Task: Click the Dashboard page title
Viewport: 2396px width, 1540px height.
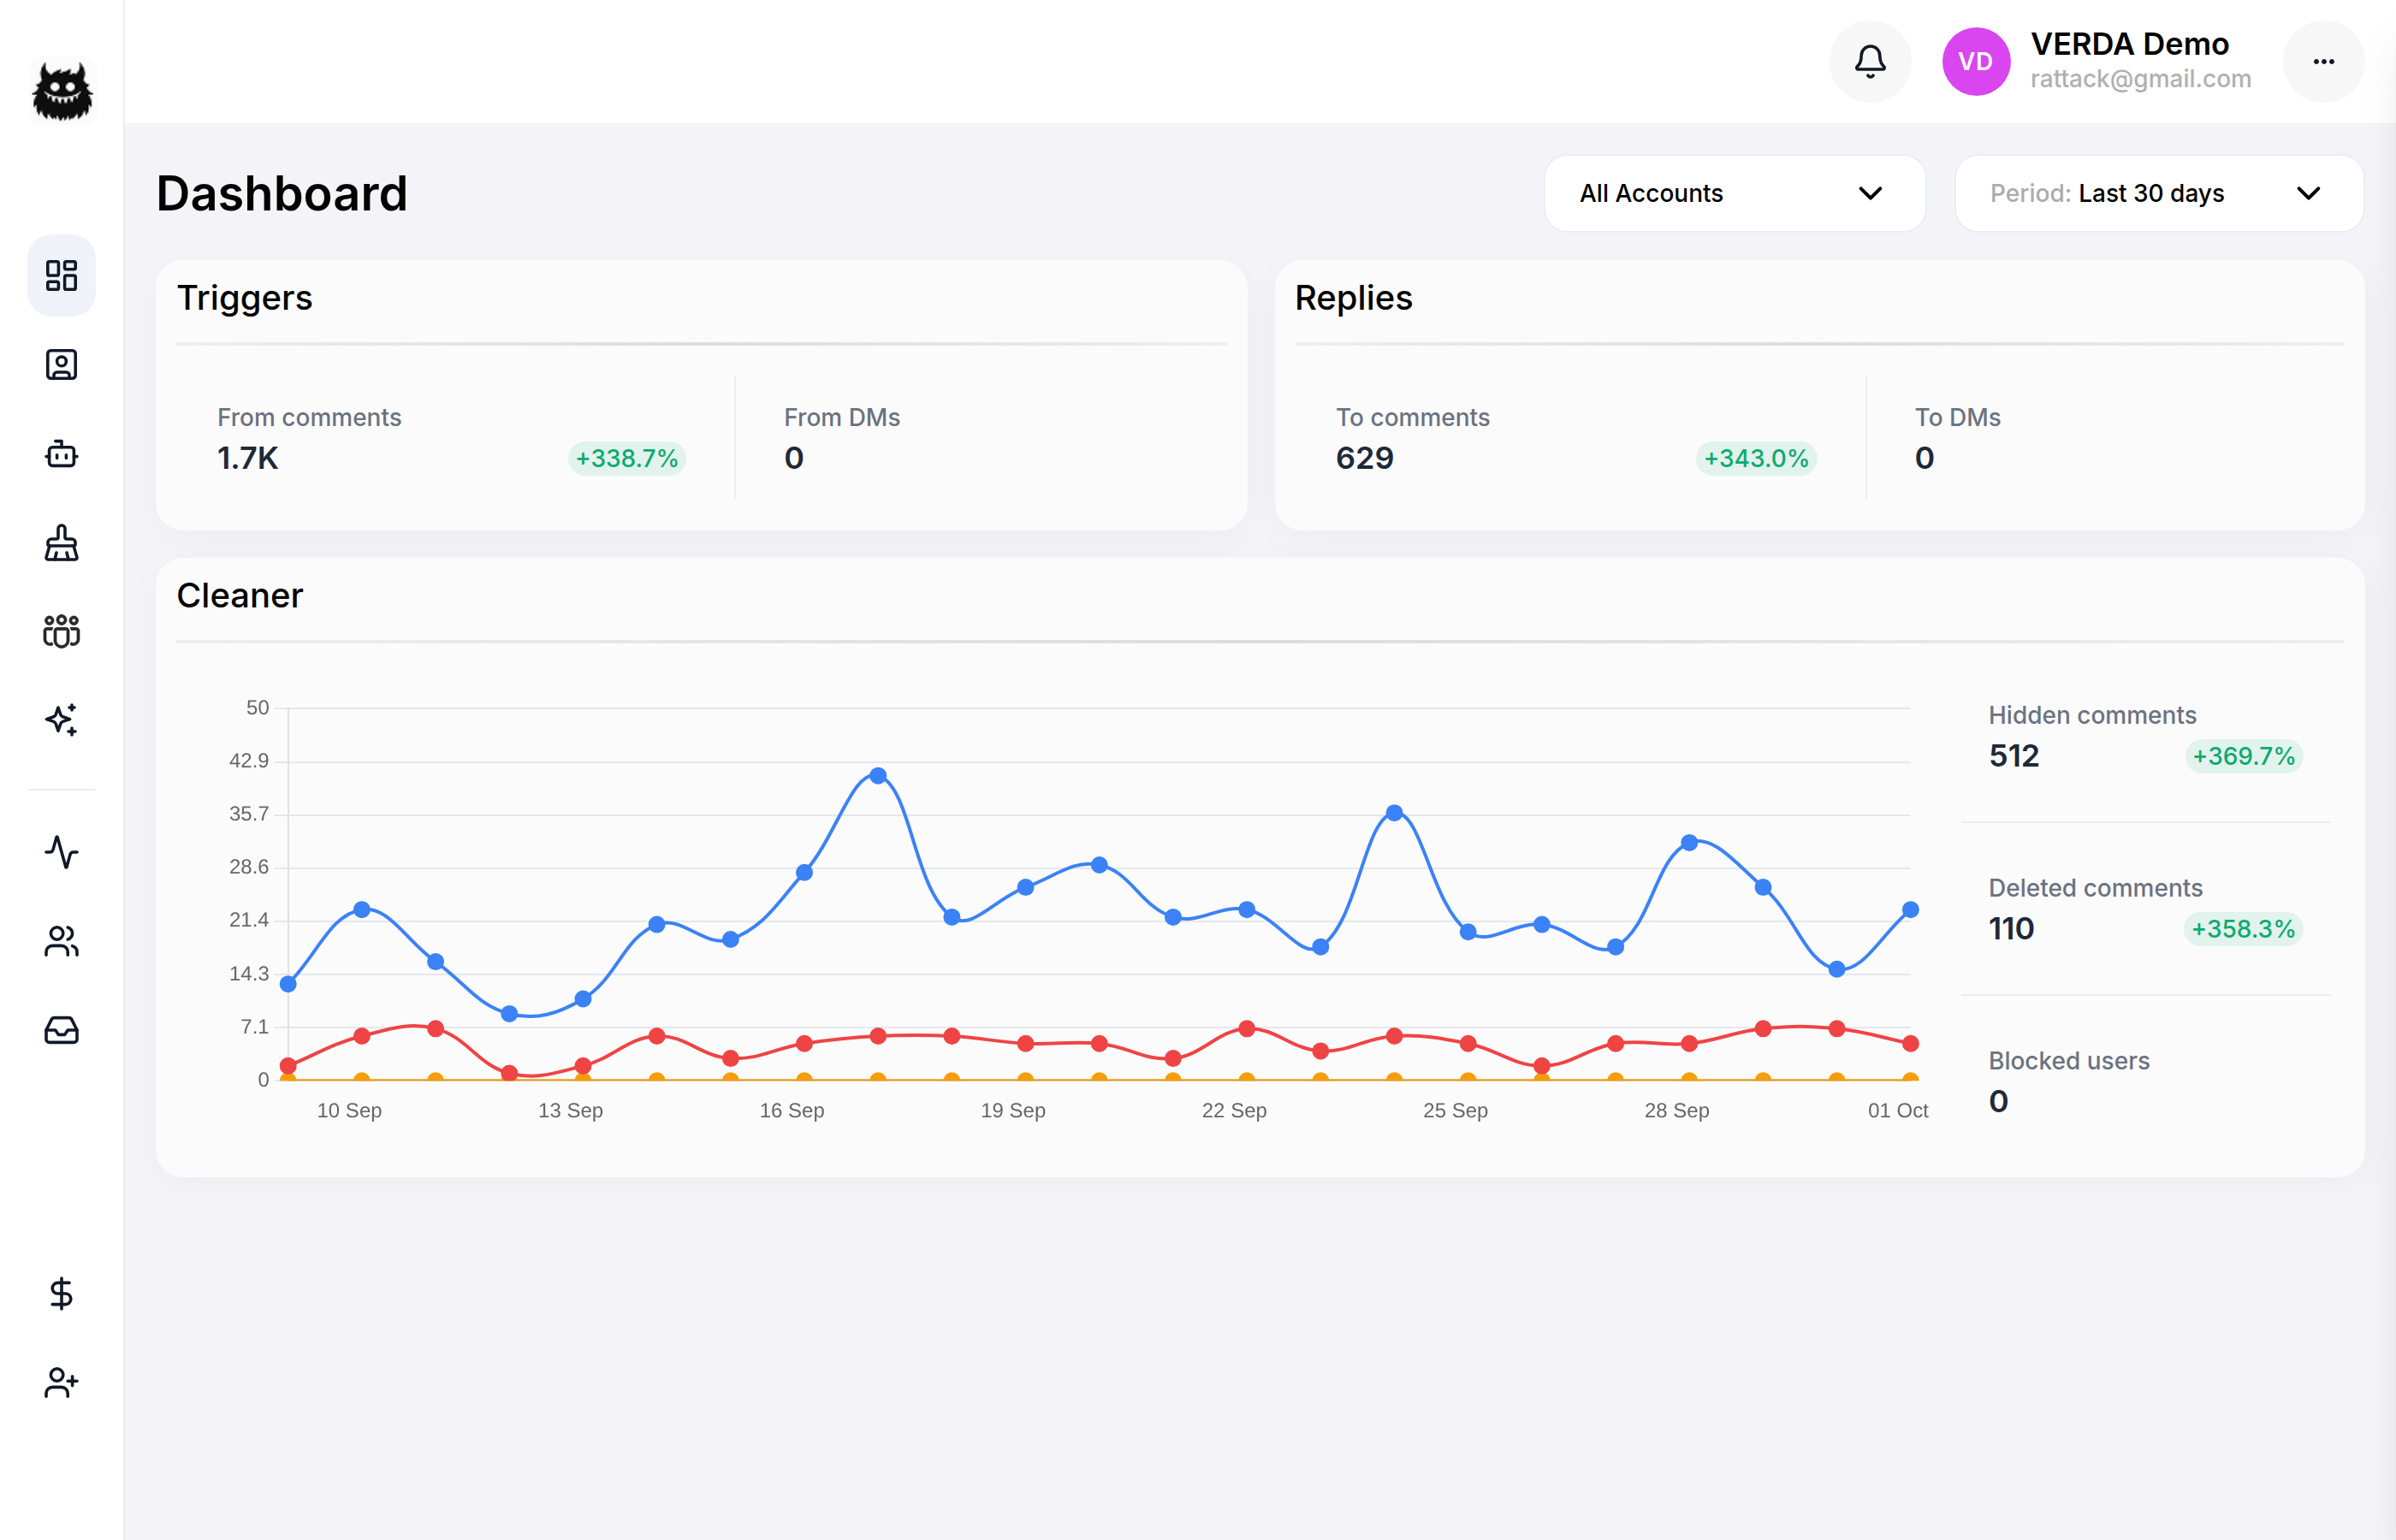Action: point(282,193)
